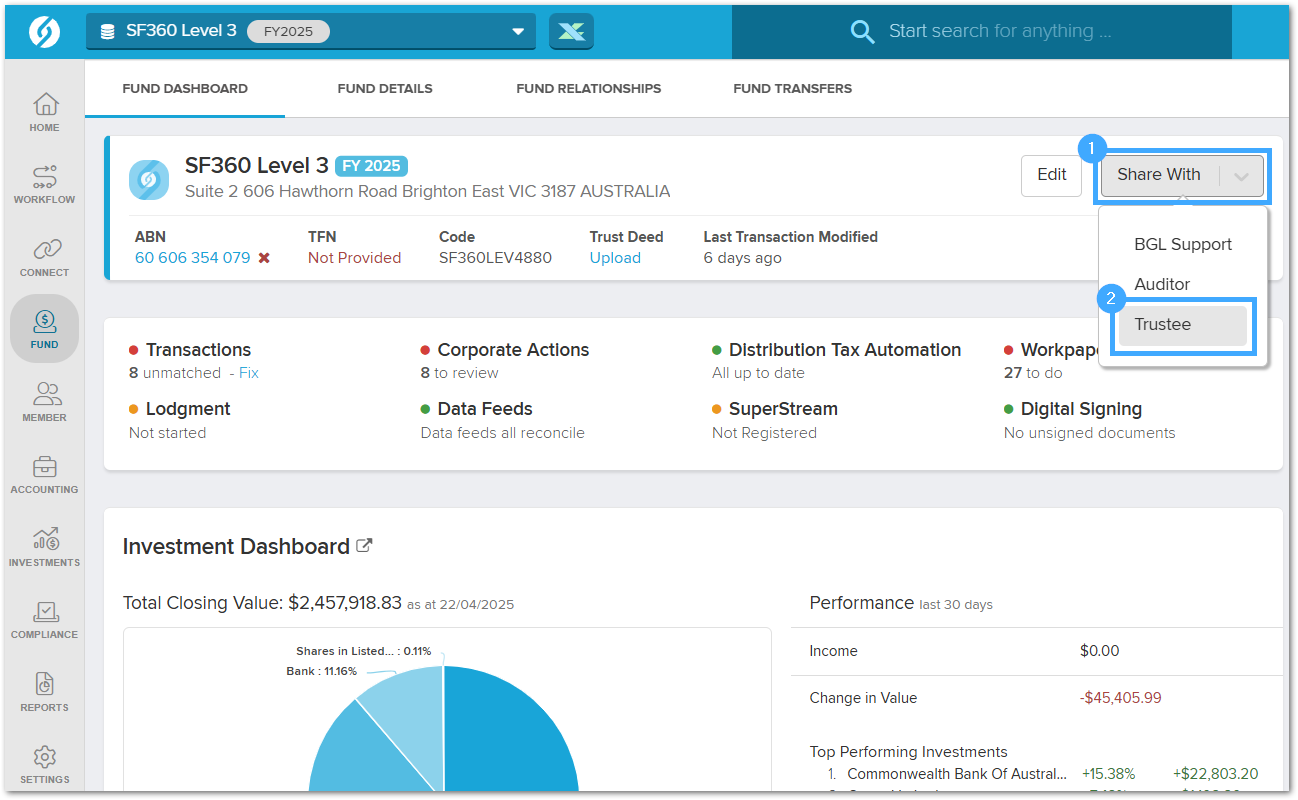Click the Share With button
This screenshot has width=1298, height=800.
[x=1159, y=175]
